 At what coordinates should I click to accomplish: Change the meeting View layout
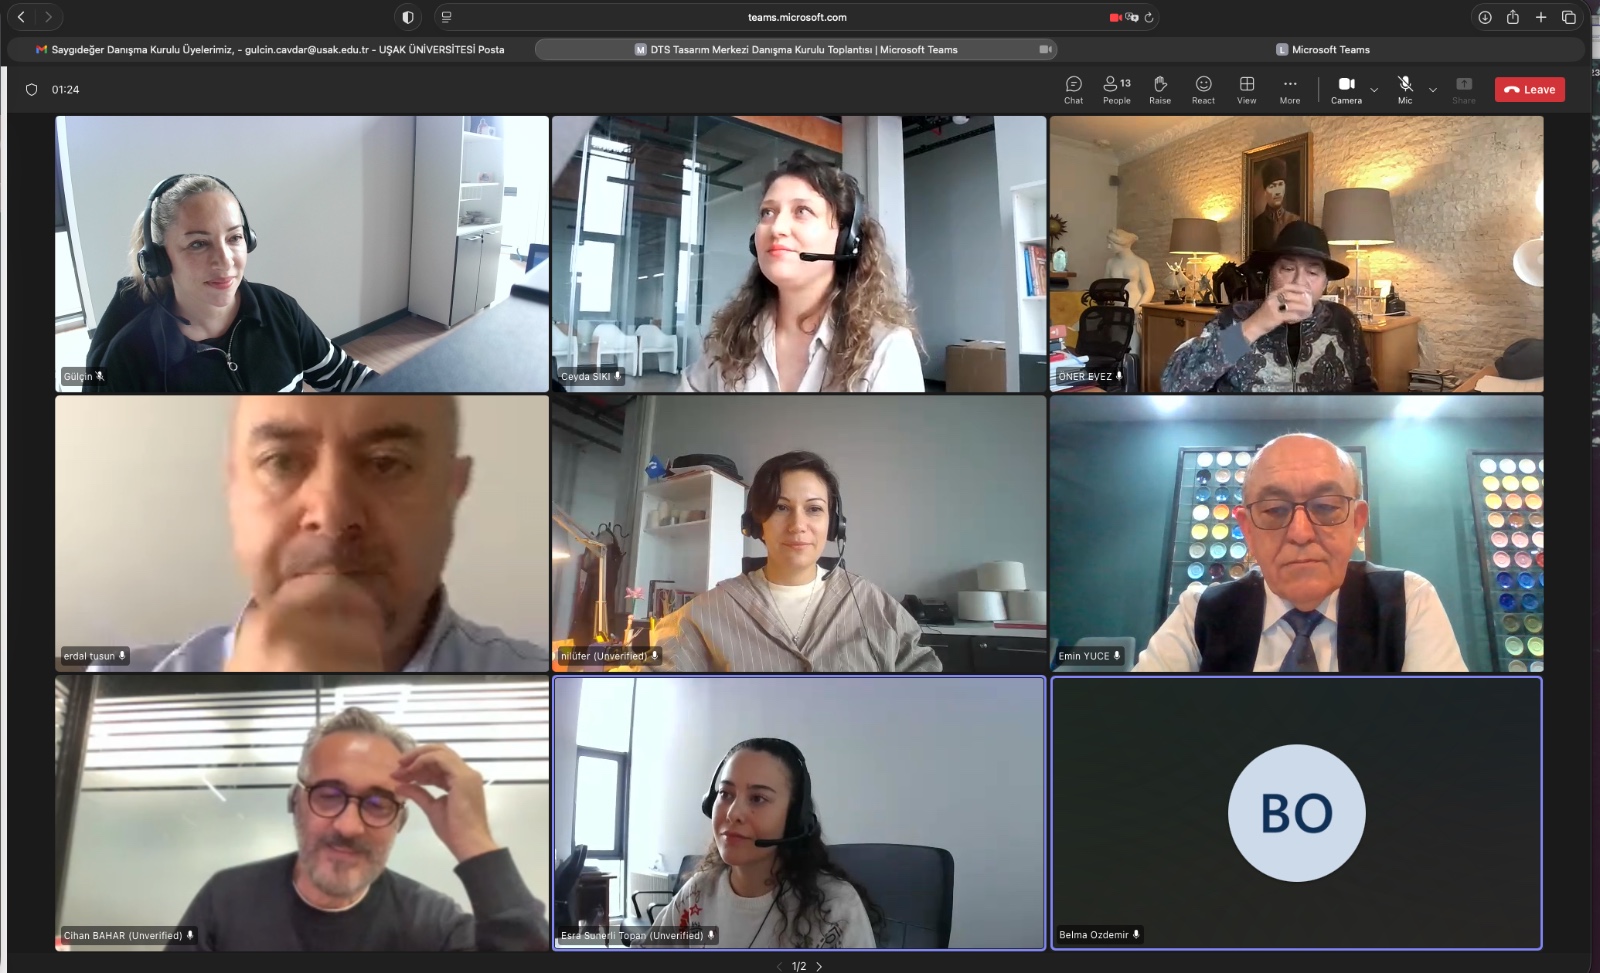coord(1246,89)
